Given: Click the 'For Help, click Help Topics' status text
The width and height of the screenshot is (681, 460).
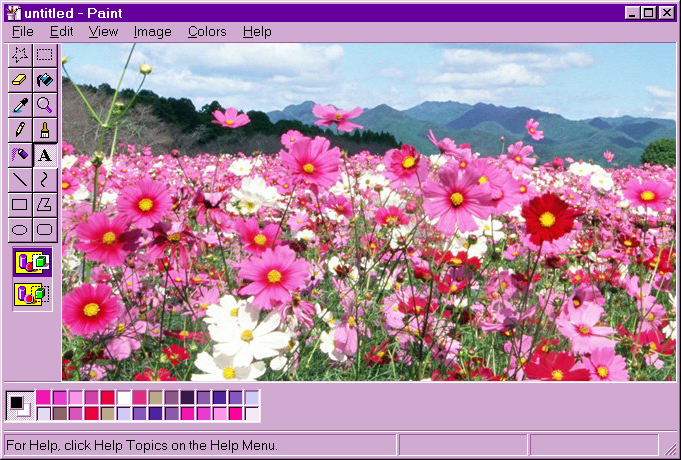Looking at the screenshot, I should [142, 445].
